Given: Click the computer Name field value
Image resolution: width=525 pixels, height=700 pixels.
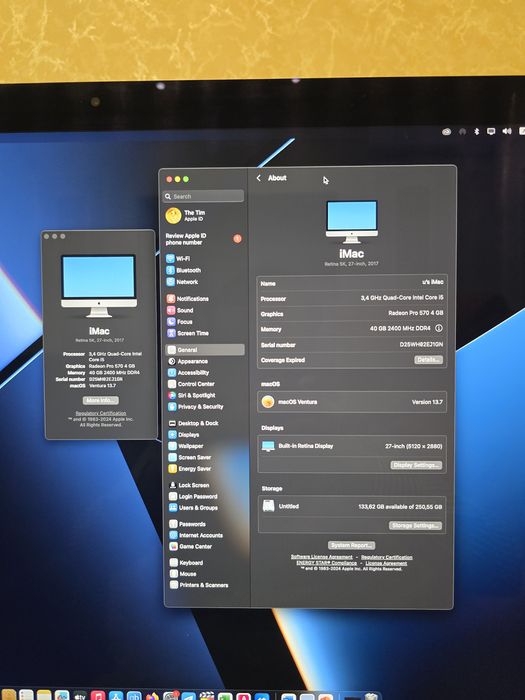Looking at the screenshot, I should click(x=432, y=282).
